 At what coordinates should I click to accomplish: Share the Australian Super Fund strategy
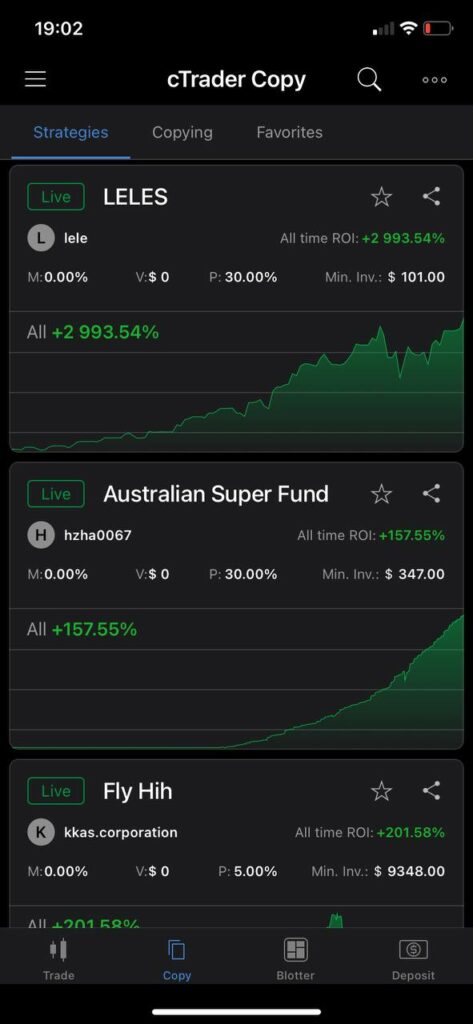[x=431, y=494]
